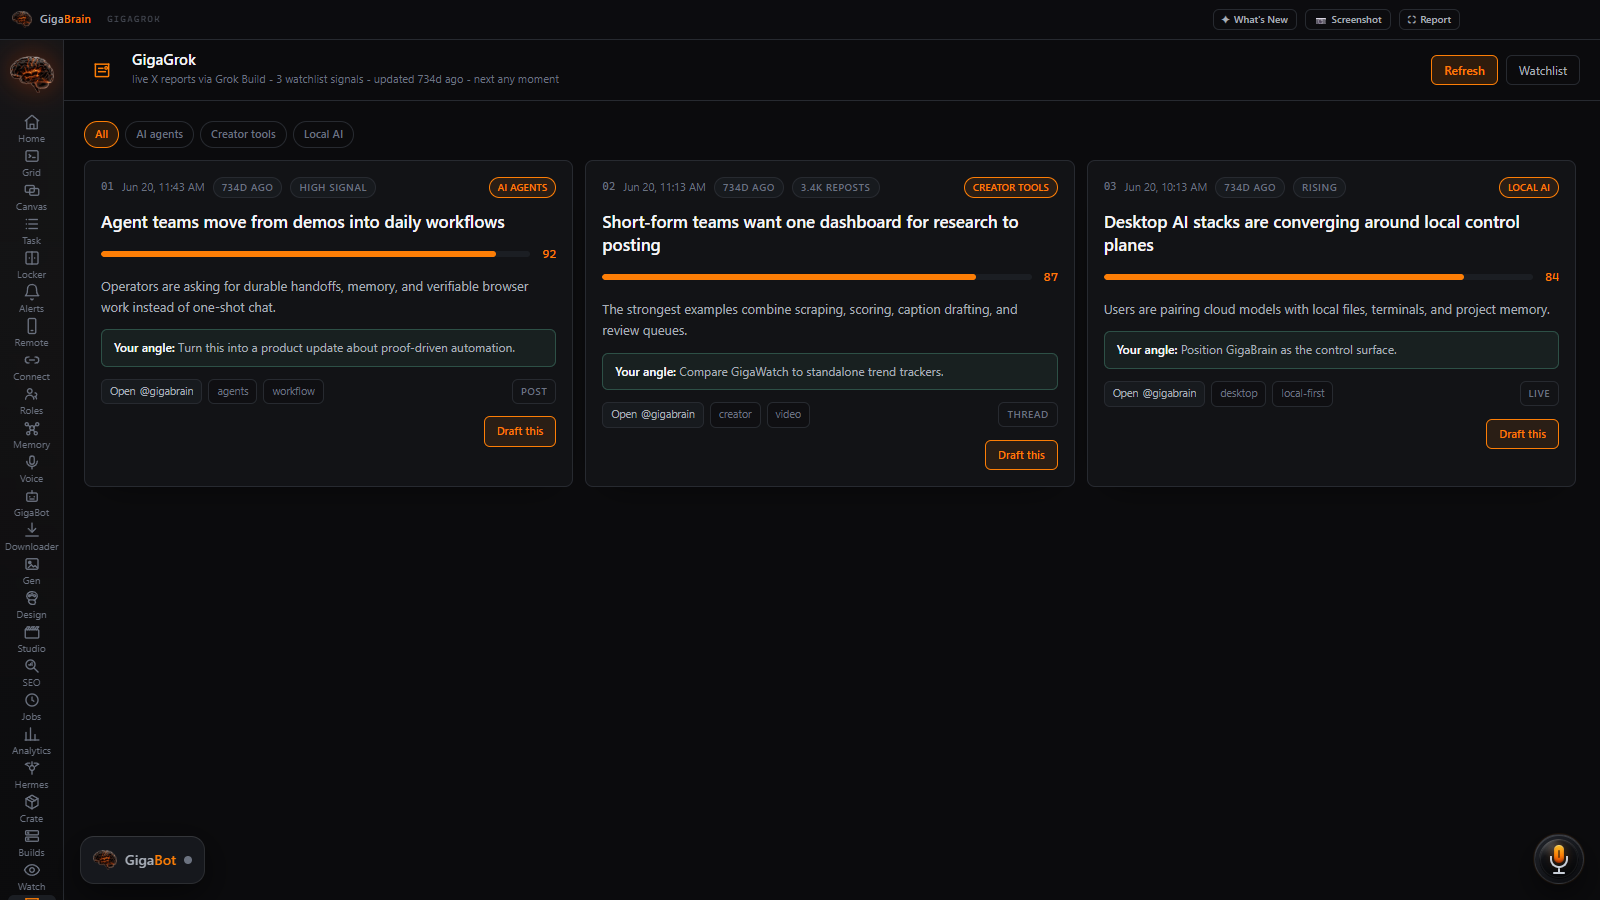Screen dimensions: 1600x900
Task: Draft the desktop AI stacks signal
Action: point(1522,434)
